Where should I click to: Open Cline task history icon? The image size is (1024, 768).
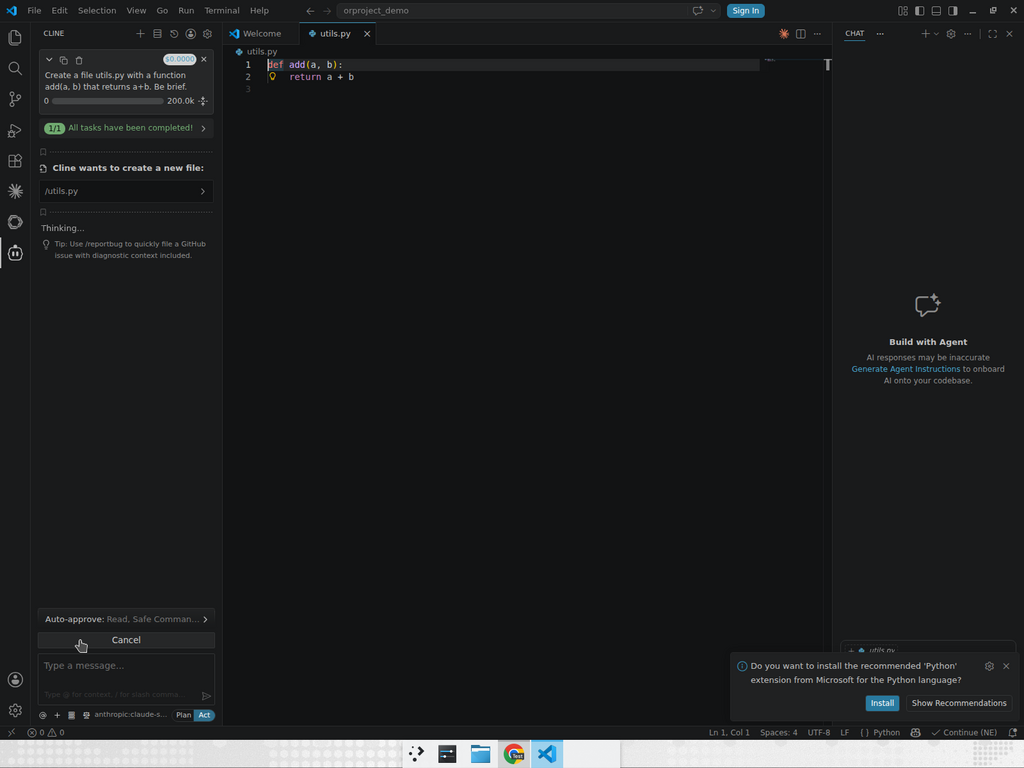174,33
